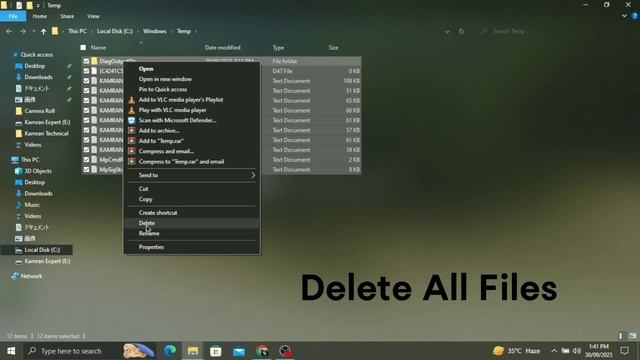
Task: Select Add to archive option
Action: click(159, 131)
